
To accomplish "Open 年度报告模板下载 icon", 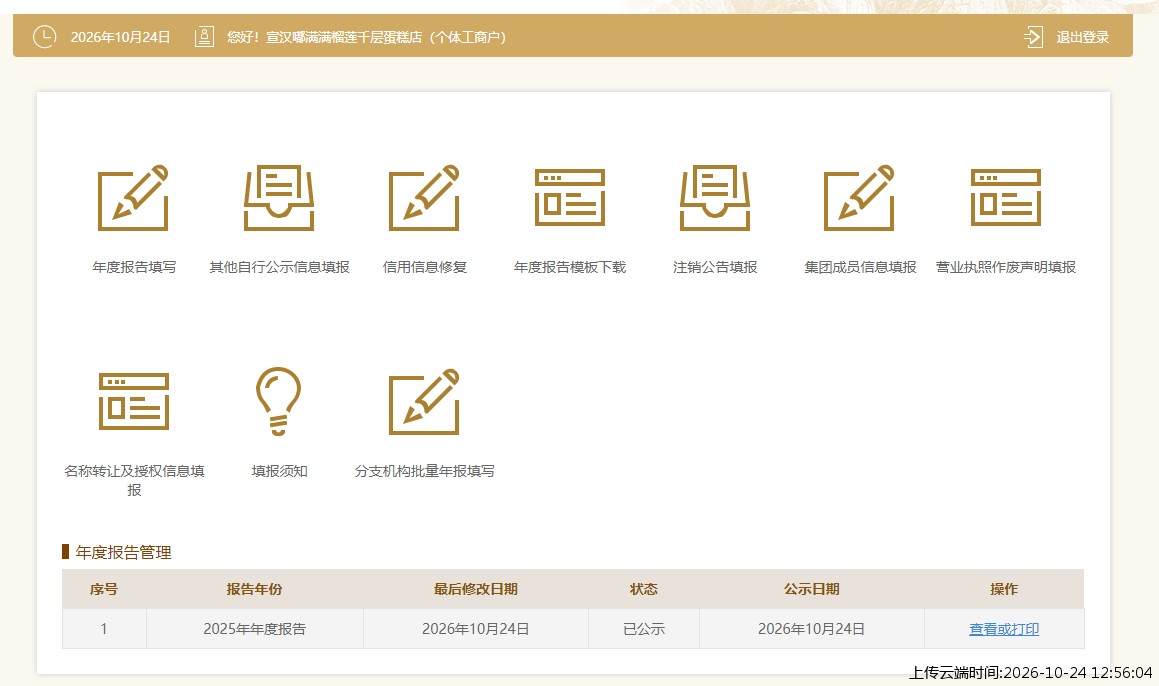I will (570, 197).
